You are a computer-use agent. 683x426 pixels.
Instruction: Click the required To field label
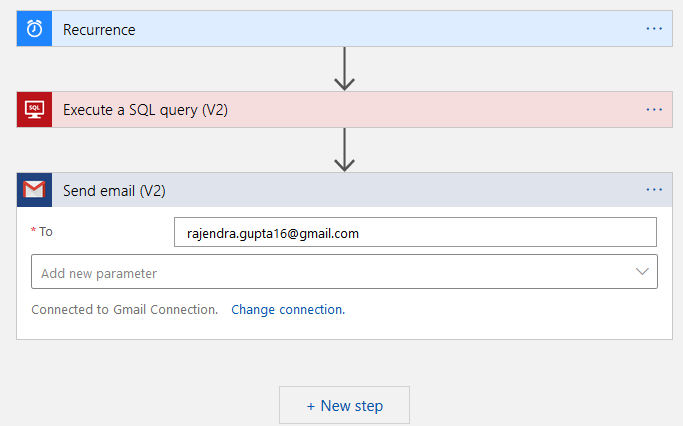pos(45,232)
